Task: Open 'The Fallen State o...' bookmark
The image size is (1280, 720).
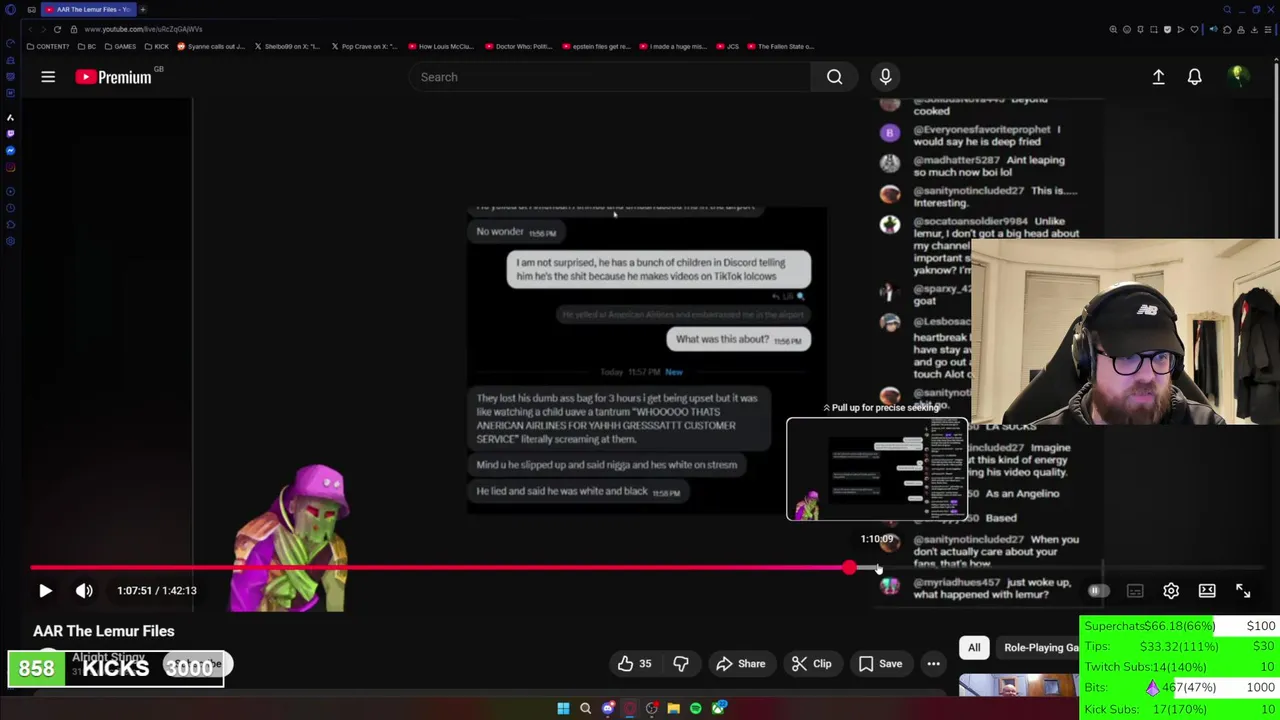Action: (x=780, y=46)
